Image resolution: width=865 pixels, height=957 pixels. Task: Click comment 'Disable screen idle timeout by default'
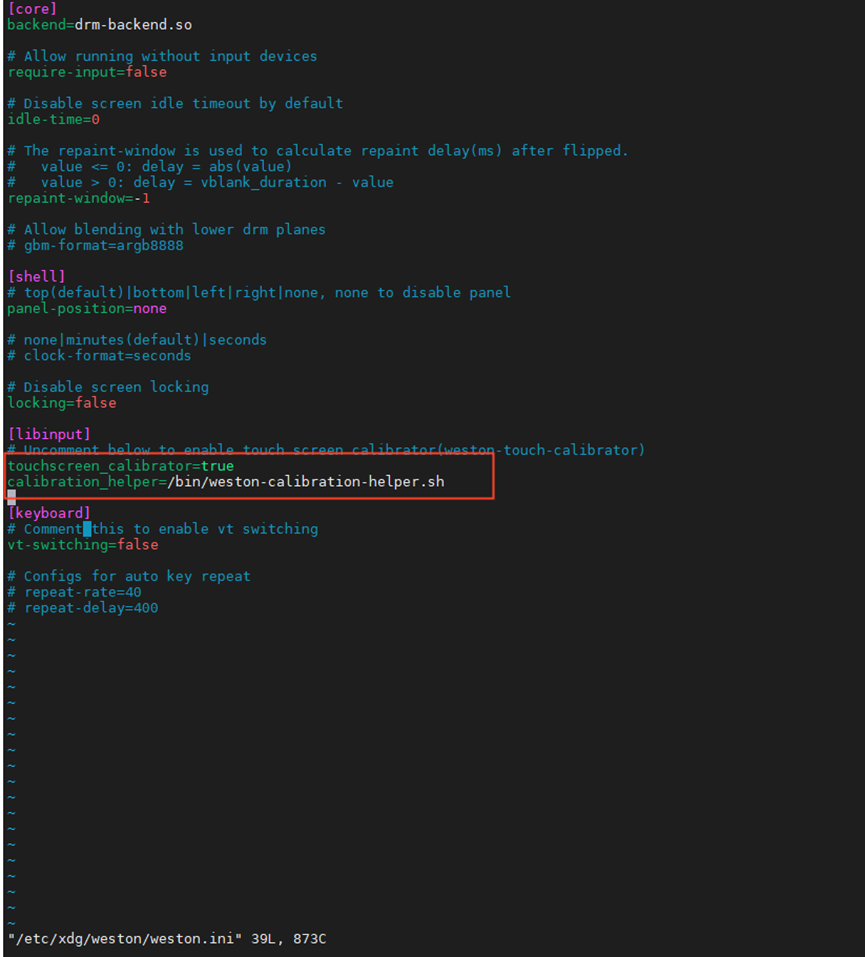coord(175,103)
